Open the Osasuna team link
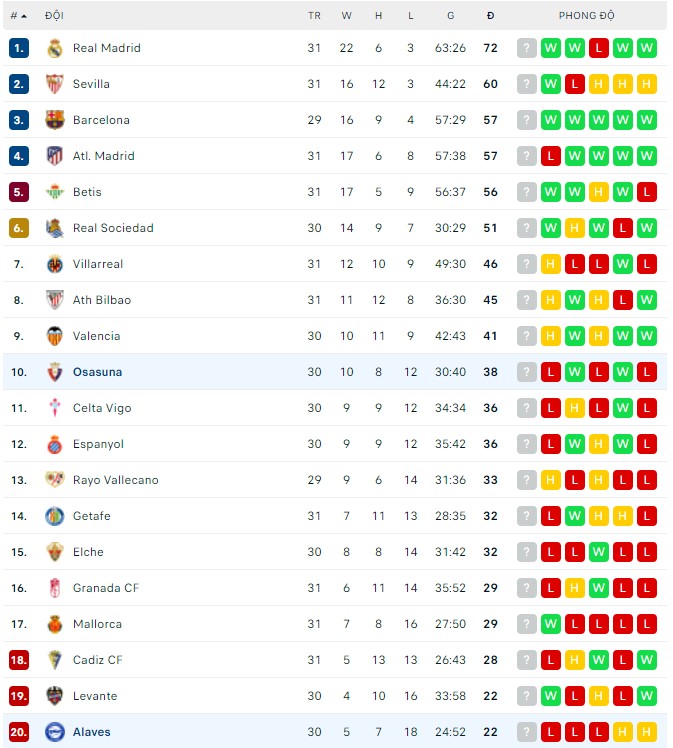The image size is (673, 748). pyautogui.click(x=97, y=372)
